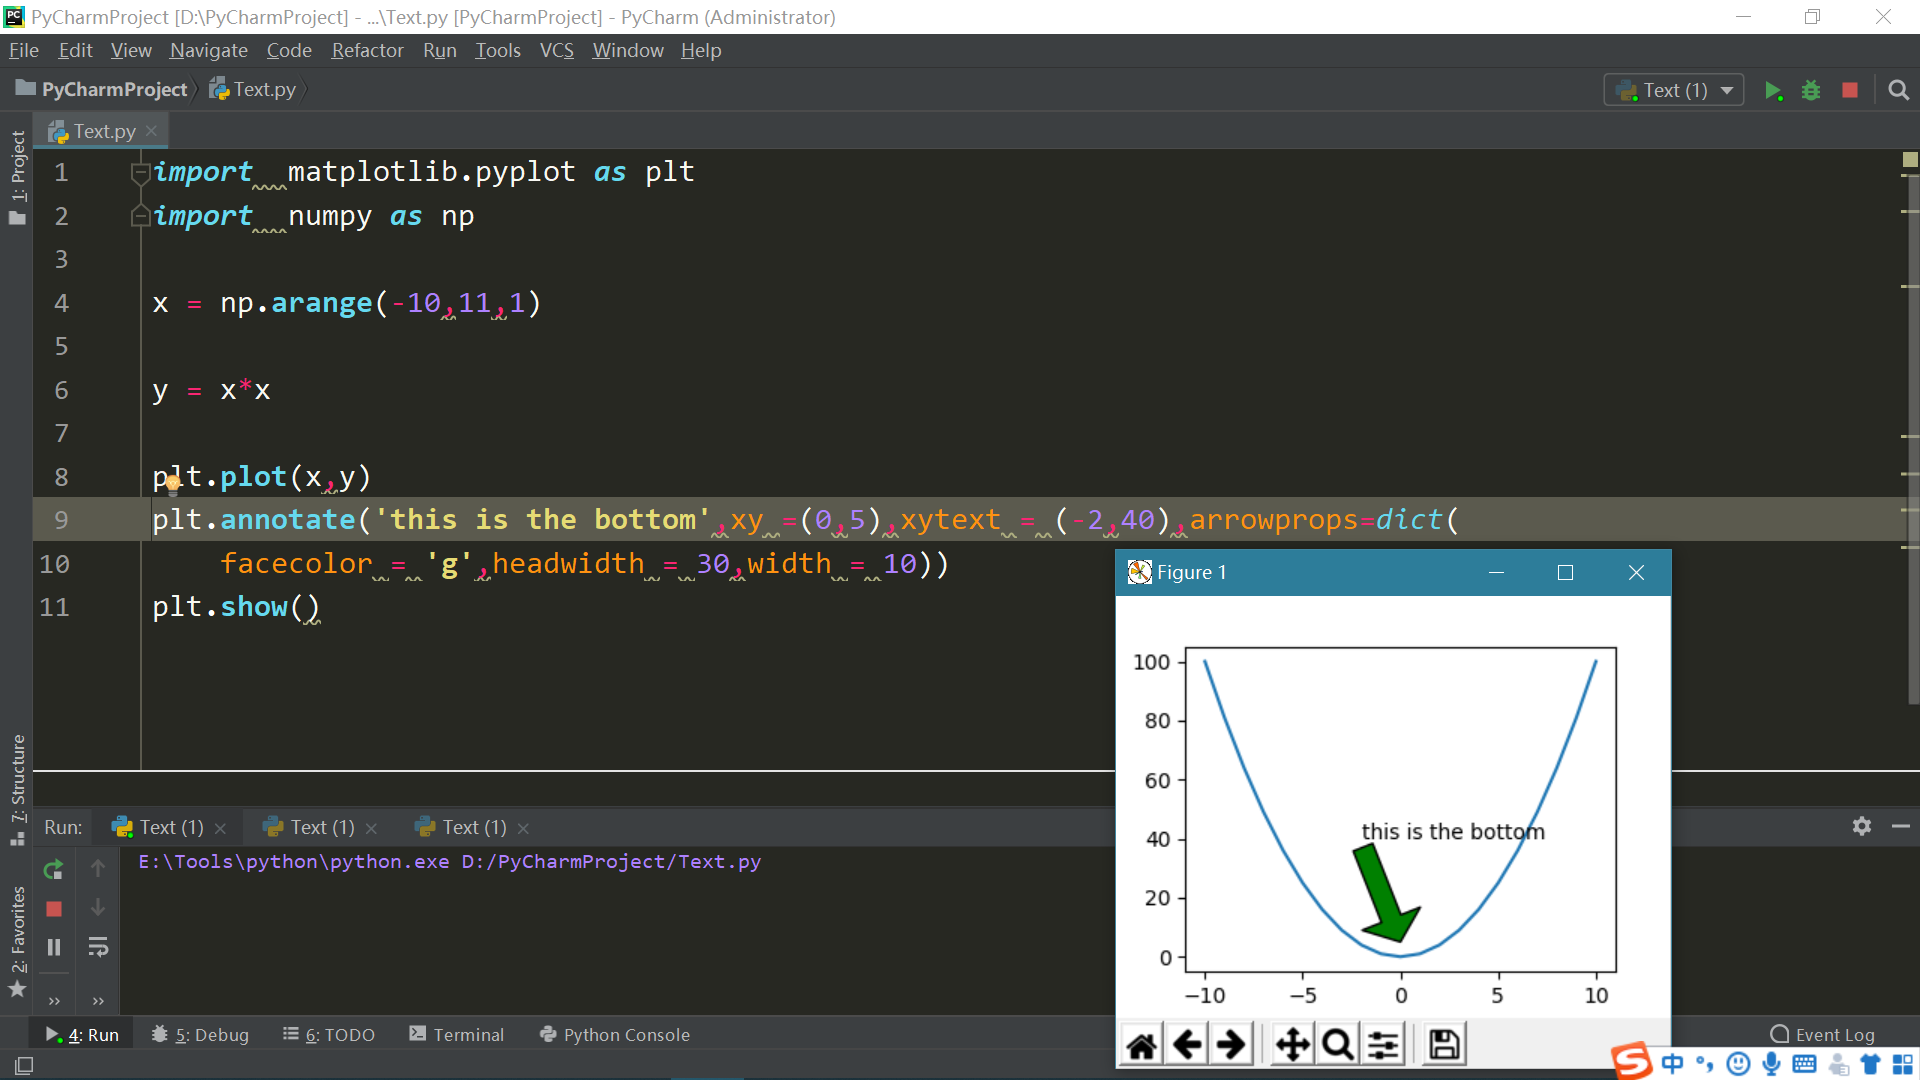The height and width of the screenshot is (1080, 1920).
Task: Open the Run menu
Action: point(439,50)
